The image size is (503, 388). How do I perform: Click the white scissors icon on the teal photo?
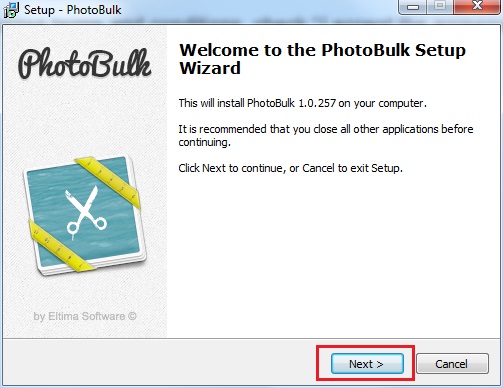85,212
